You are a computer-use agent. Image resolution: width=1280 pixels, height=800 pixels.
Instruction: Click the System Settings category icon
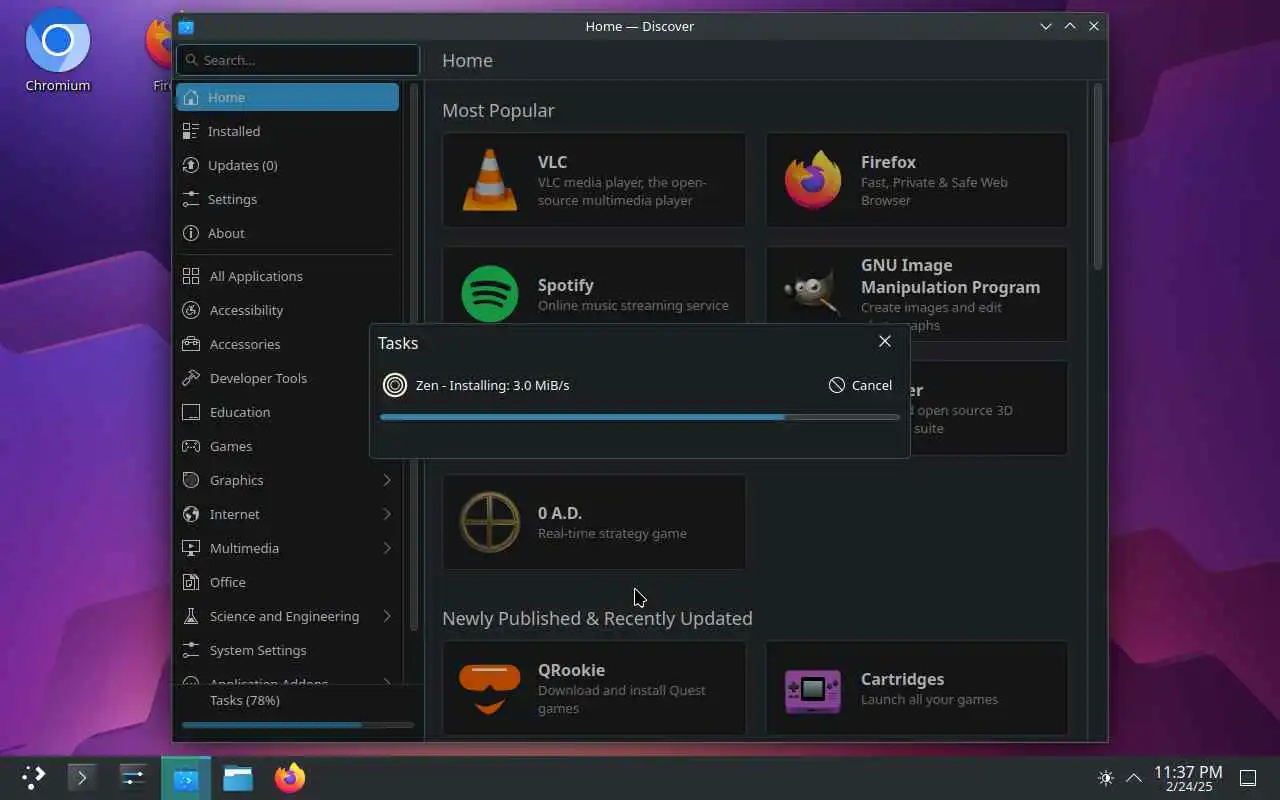tap(191, 650)
